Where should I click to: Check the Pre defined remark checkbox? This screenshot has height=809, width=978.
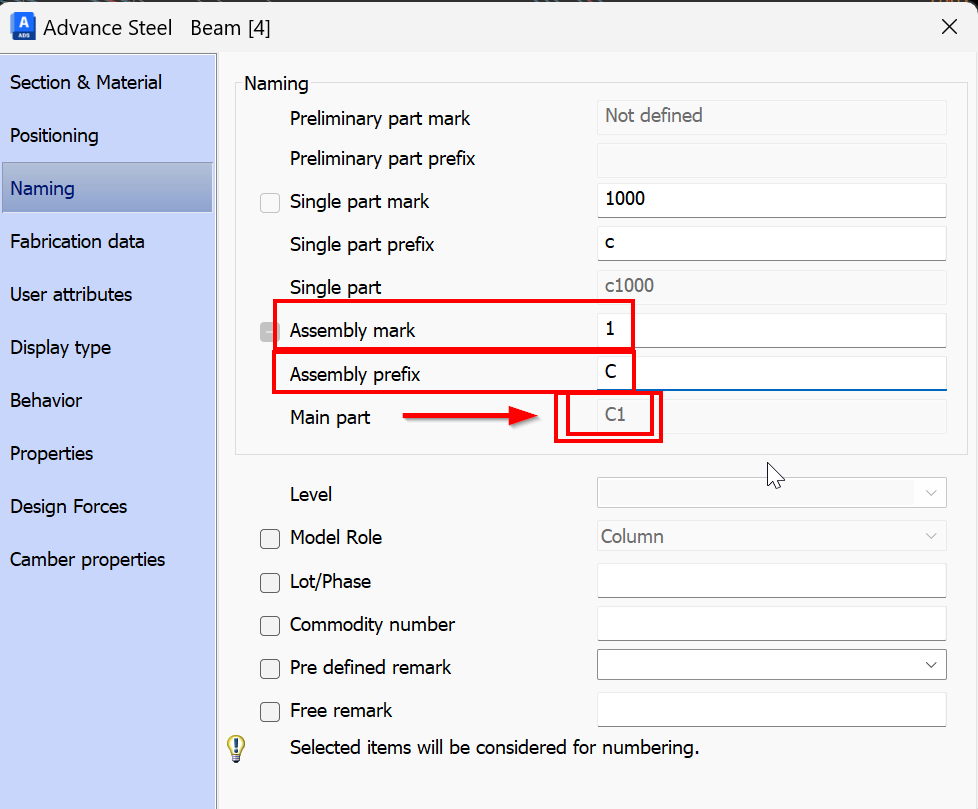[269, 668]
